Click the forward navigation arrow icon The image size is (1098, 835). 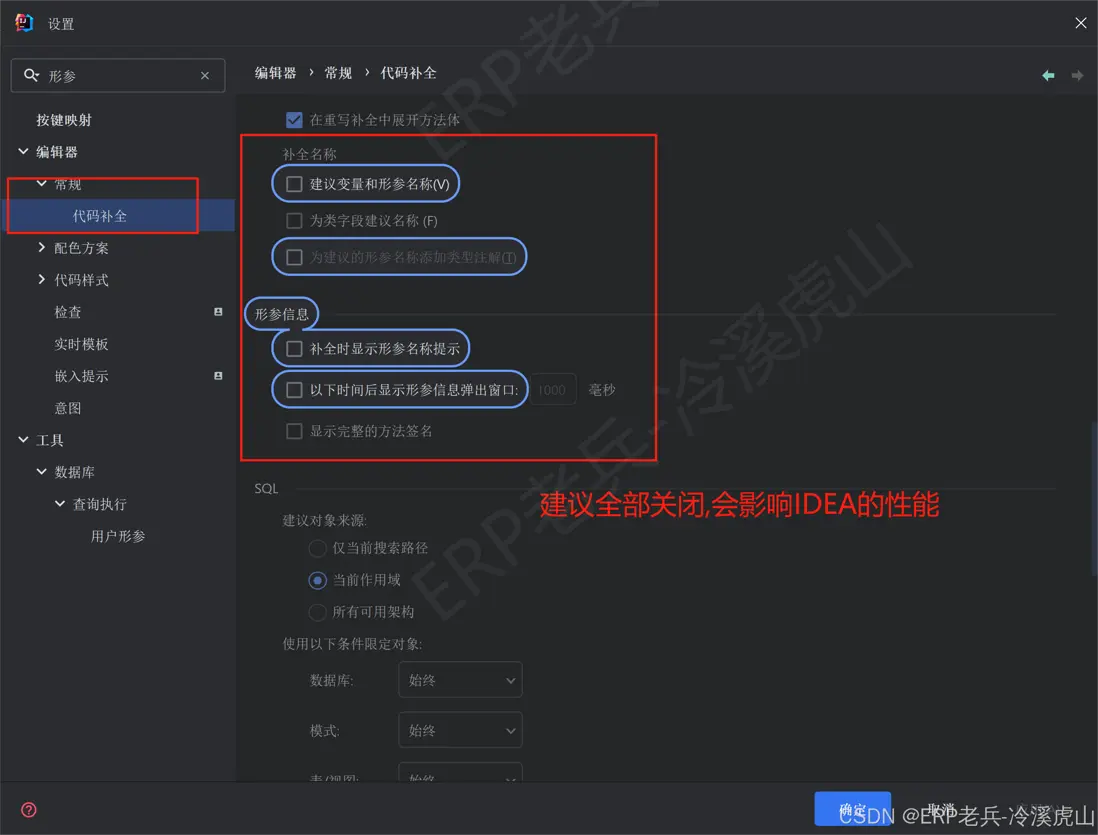(x=1077, y=74)
